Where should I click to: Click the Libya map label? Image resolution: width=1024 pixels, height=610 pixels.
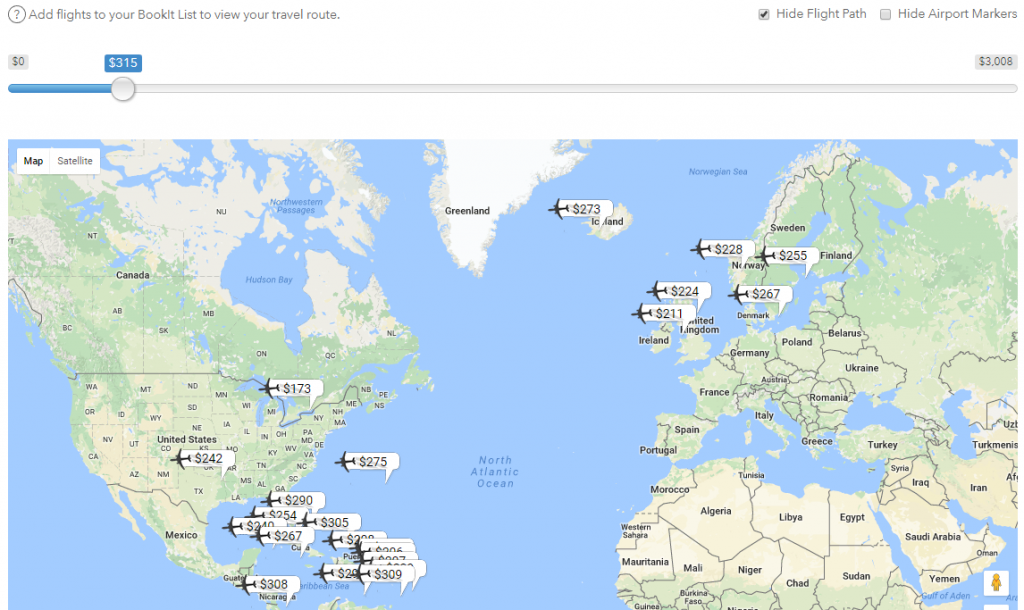(x=790, y=517)
